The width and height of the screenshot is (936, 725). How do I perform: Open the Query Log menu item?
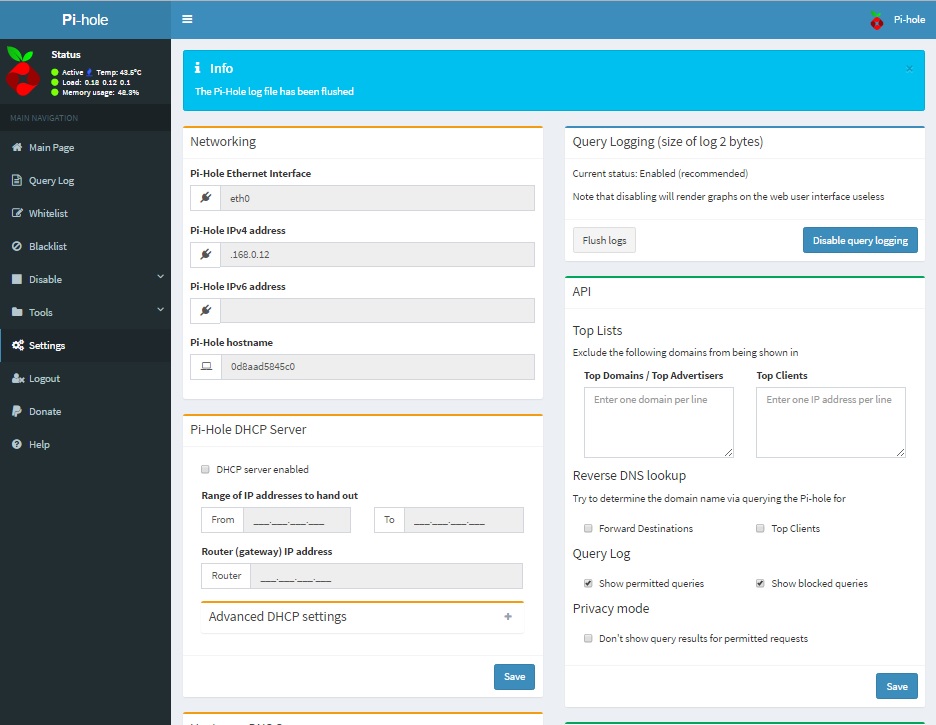[x=85, y=180]
